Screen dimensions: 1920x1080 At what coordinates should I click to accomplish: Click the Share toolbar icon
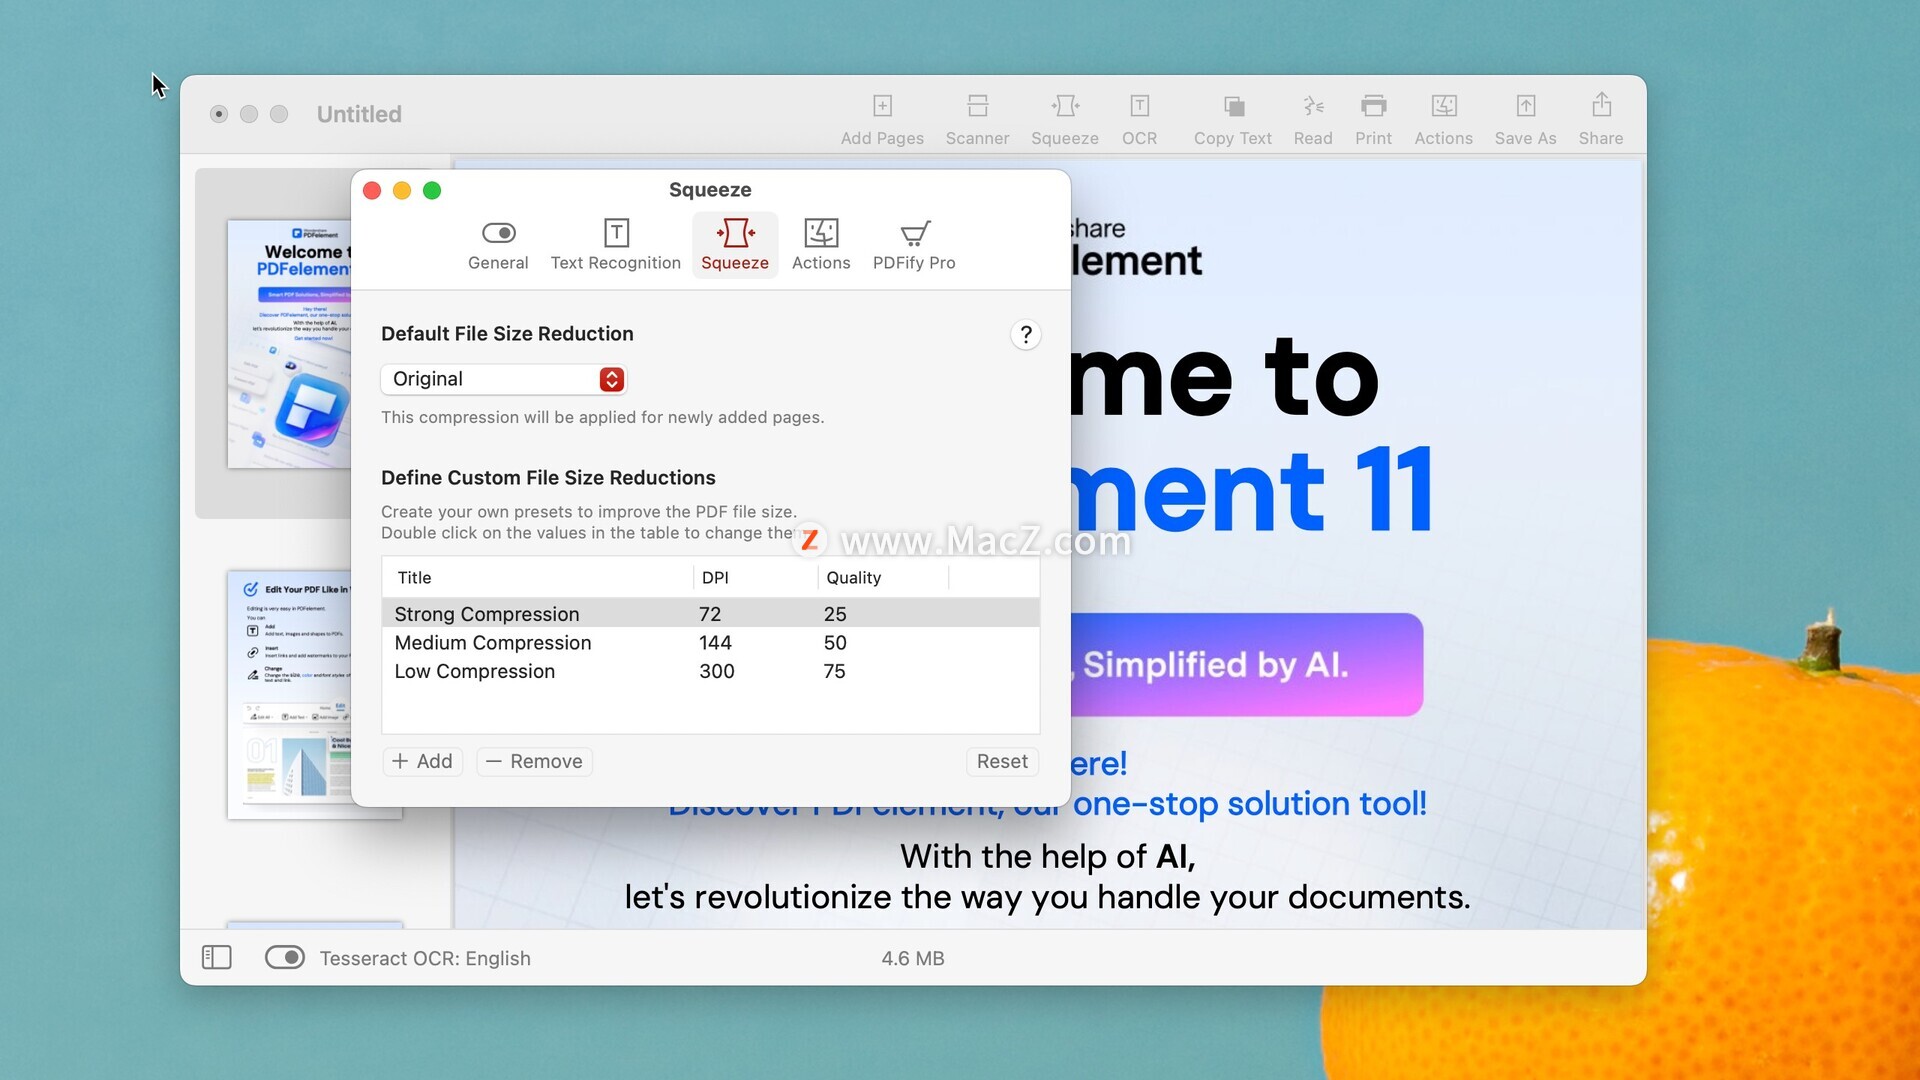[x=1601, y=118]
